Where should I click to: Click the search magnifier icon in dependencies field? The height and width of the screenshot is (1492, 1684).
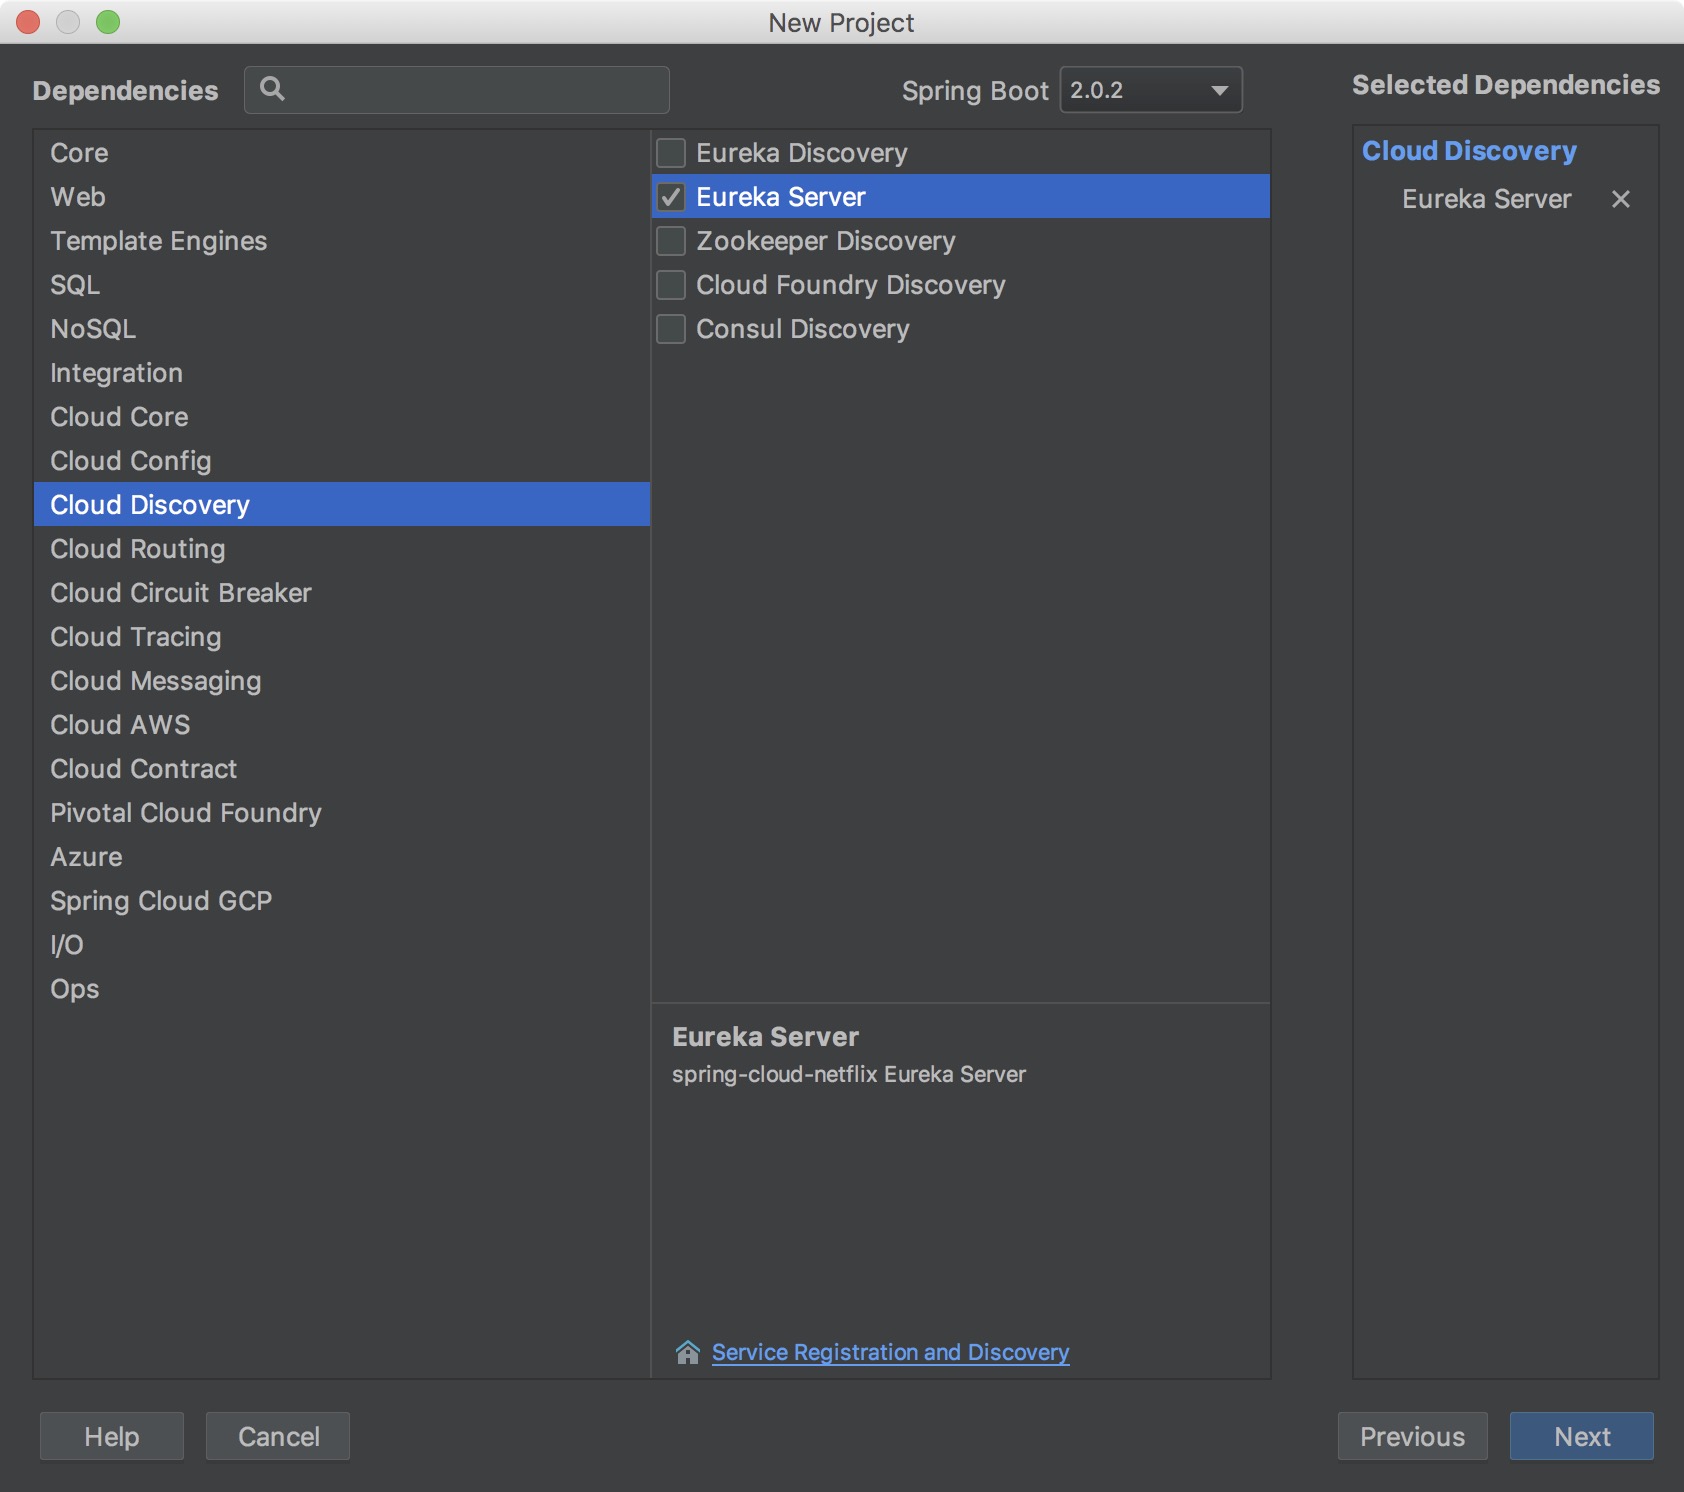272,89
